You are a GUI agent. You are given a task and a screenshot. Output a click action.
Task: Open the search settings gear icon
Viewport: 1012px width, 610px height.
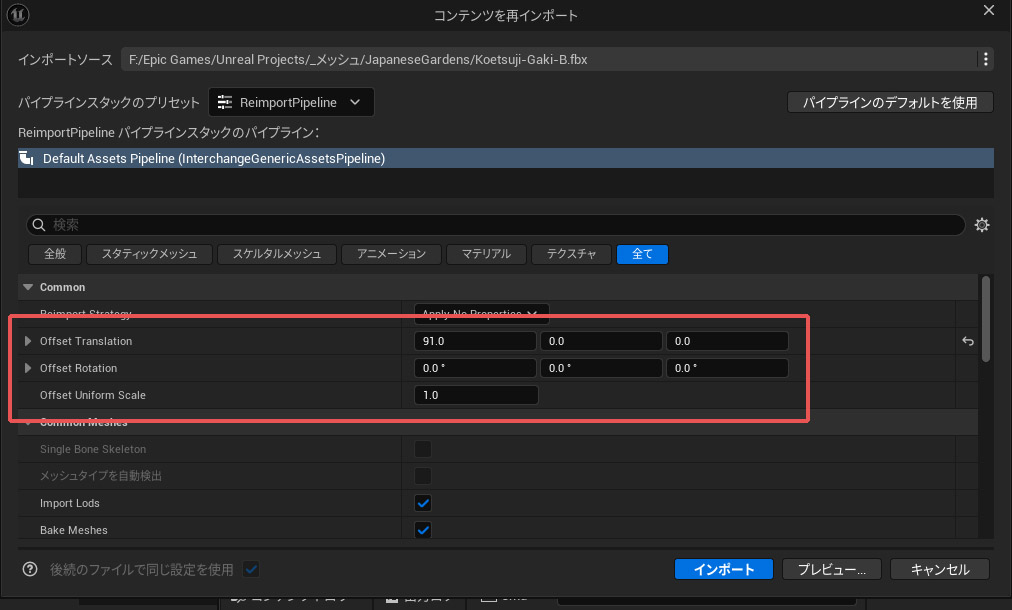982,225
